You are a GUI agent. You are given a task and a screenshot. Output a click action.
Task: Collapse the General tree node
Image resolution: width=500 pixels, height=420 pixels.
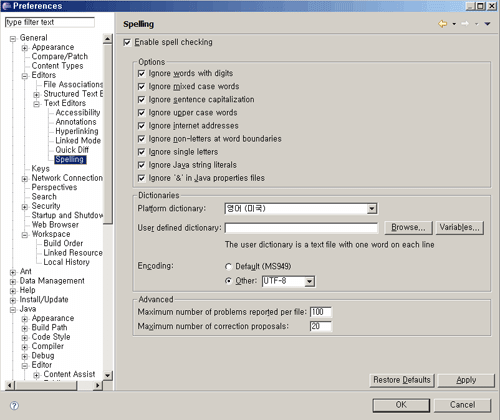[13, 39]
